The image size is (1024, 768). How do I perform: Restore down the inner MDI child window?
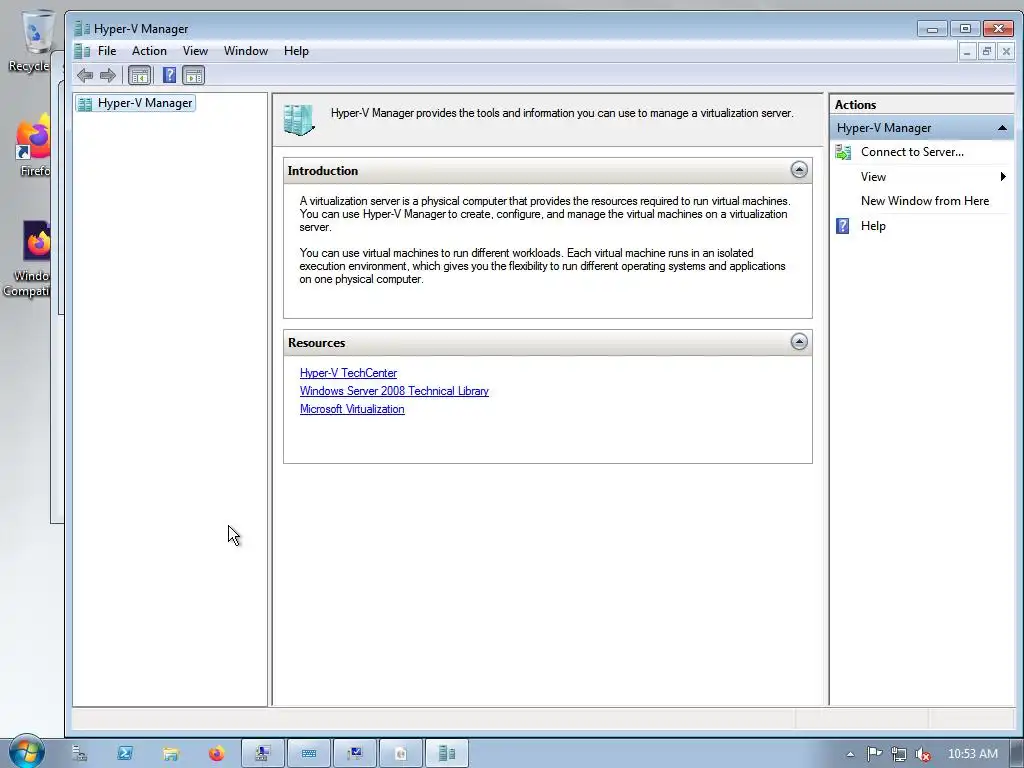(986, 52)
